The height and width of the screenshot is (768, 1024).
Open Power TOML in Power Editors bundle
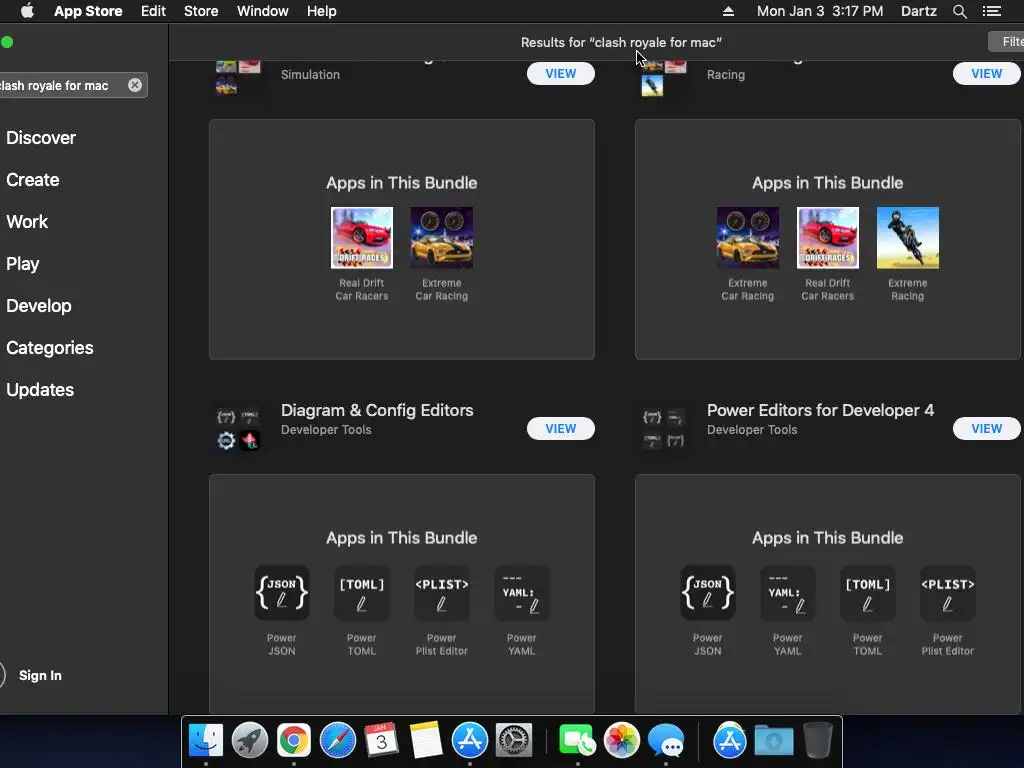(x=867, y=592)
